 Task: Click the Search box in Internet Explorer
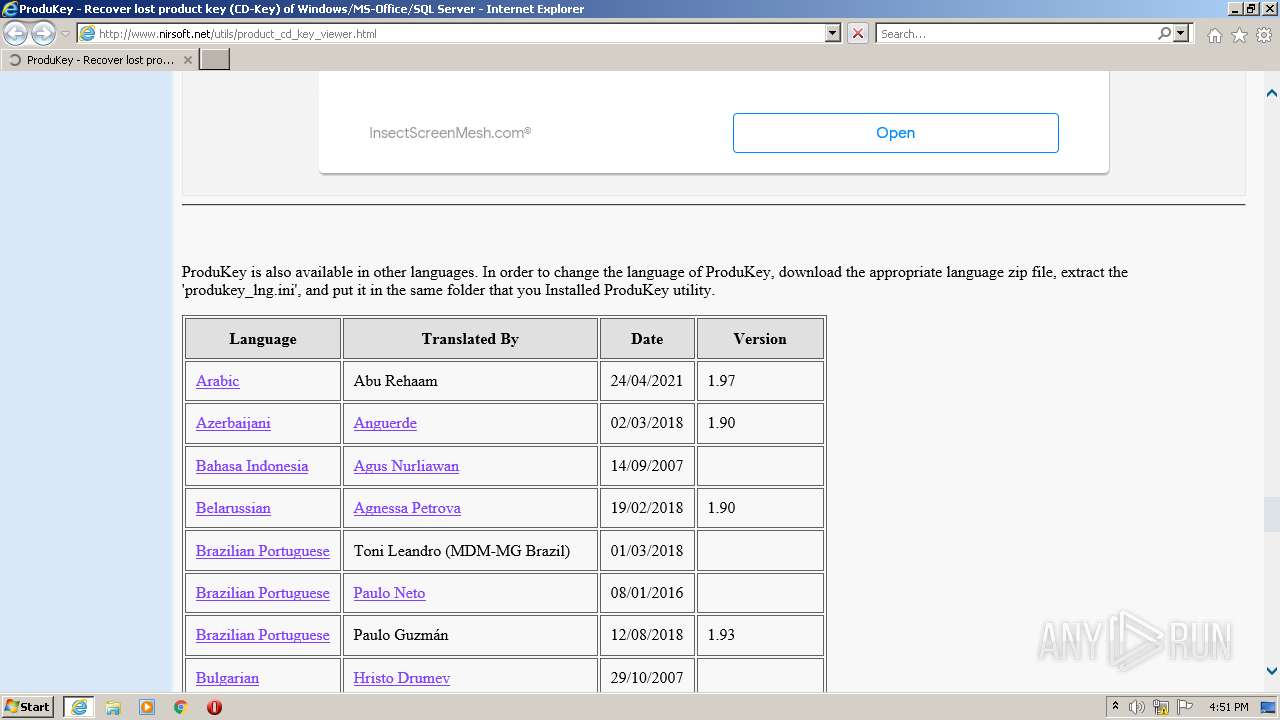1015,33
